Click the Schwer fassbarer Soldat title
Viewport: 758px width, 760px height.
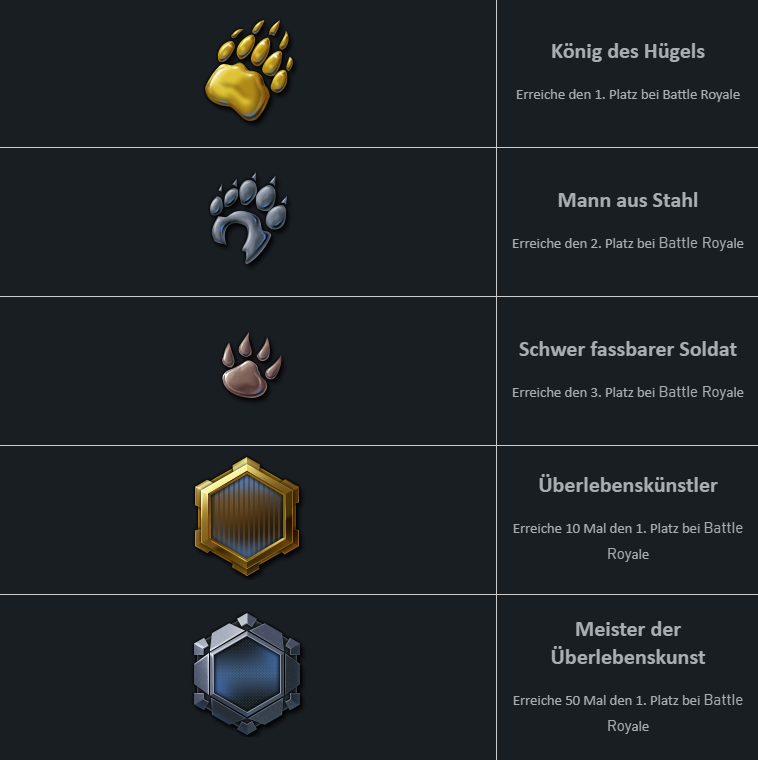pos(628,349)
